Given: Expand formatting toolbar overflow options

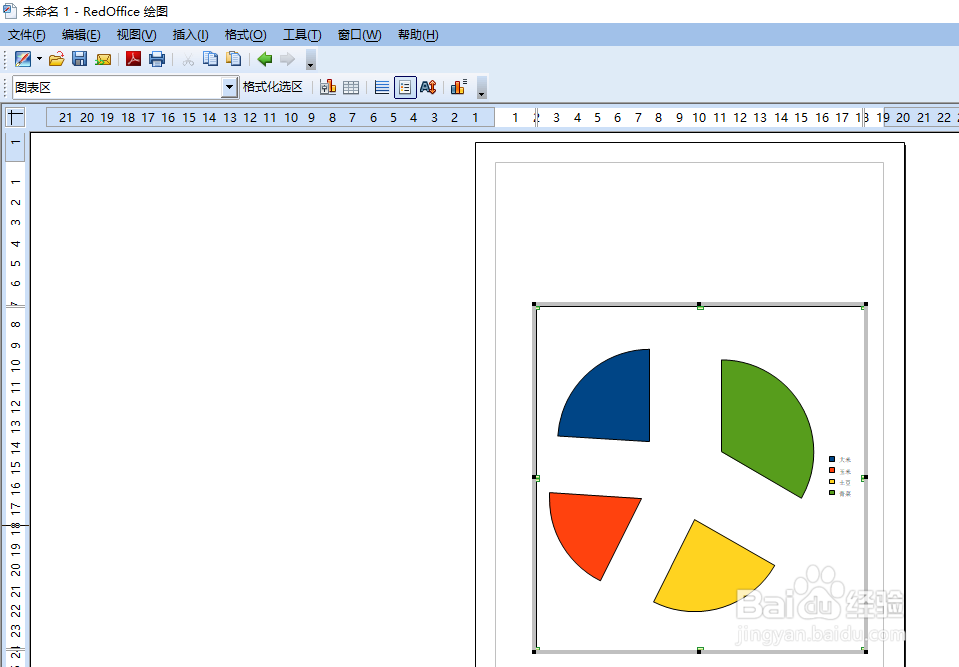Looking at the screenshot, I should pyautogui.click(x=482, y=87).
